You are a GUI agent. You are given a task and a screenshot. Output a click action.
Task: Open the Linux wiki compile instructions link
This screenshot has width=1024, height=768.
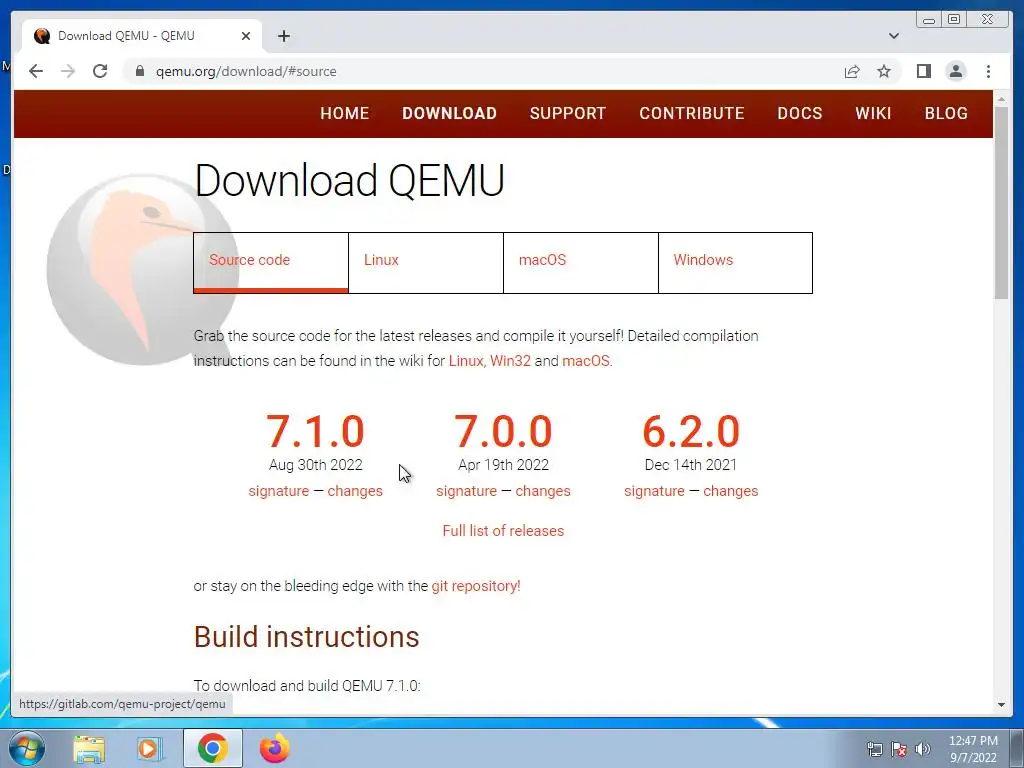tap(466, 360)
